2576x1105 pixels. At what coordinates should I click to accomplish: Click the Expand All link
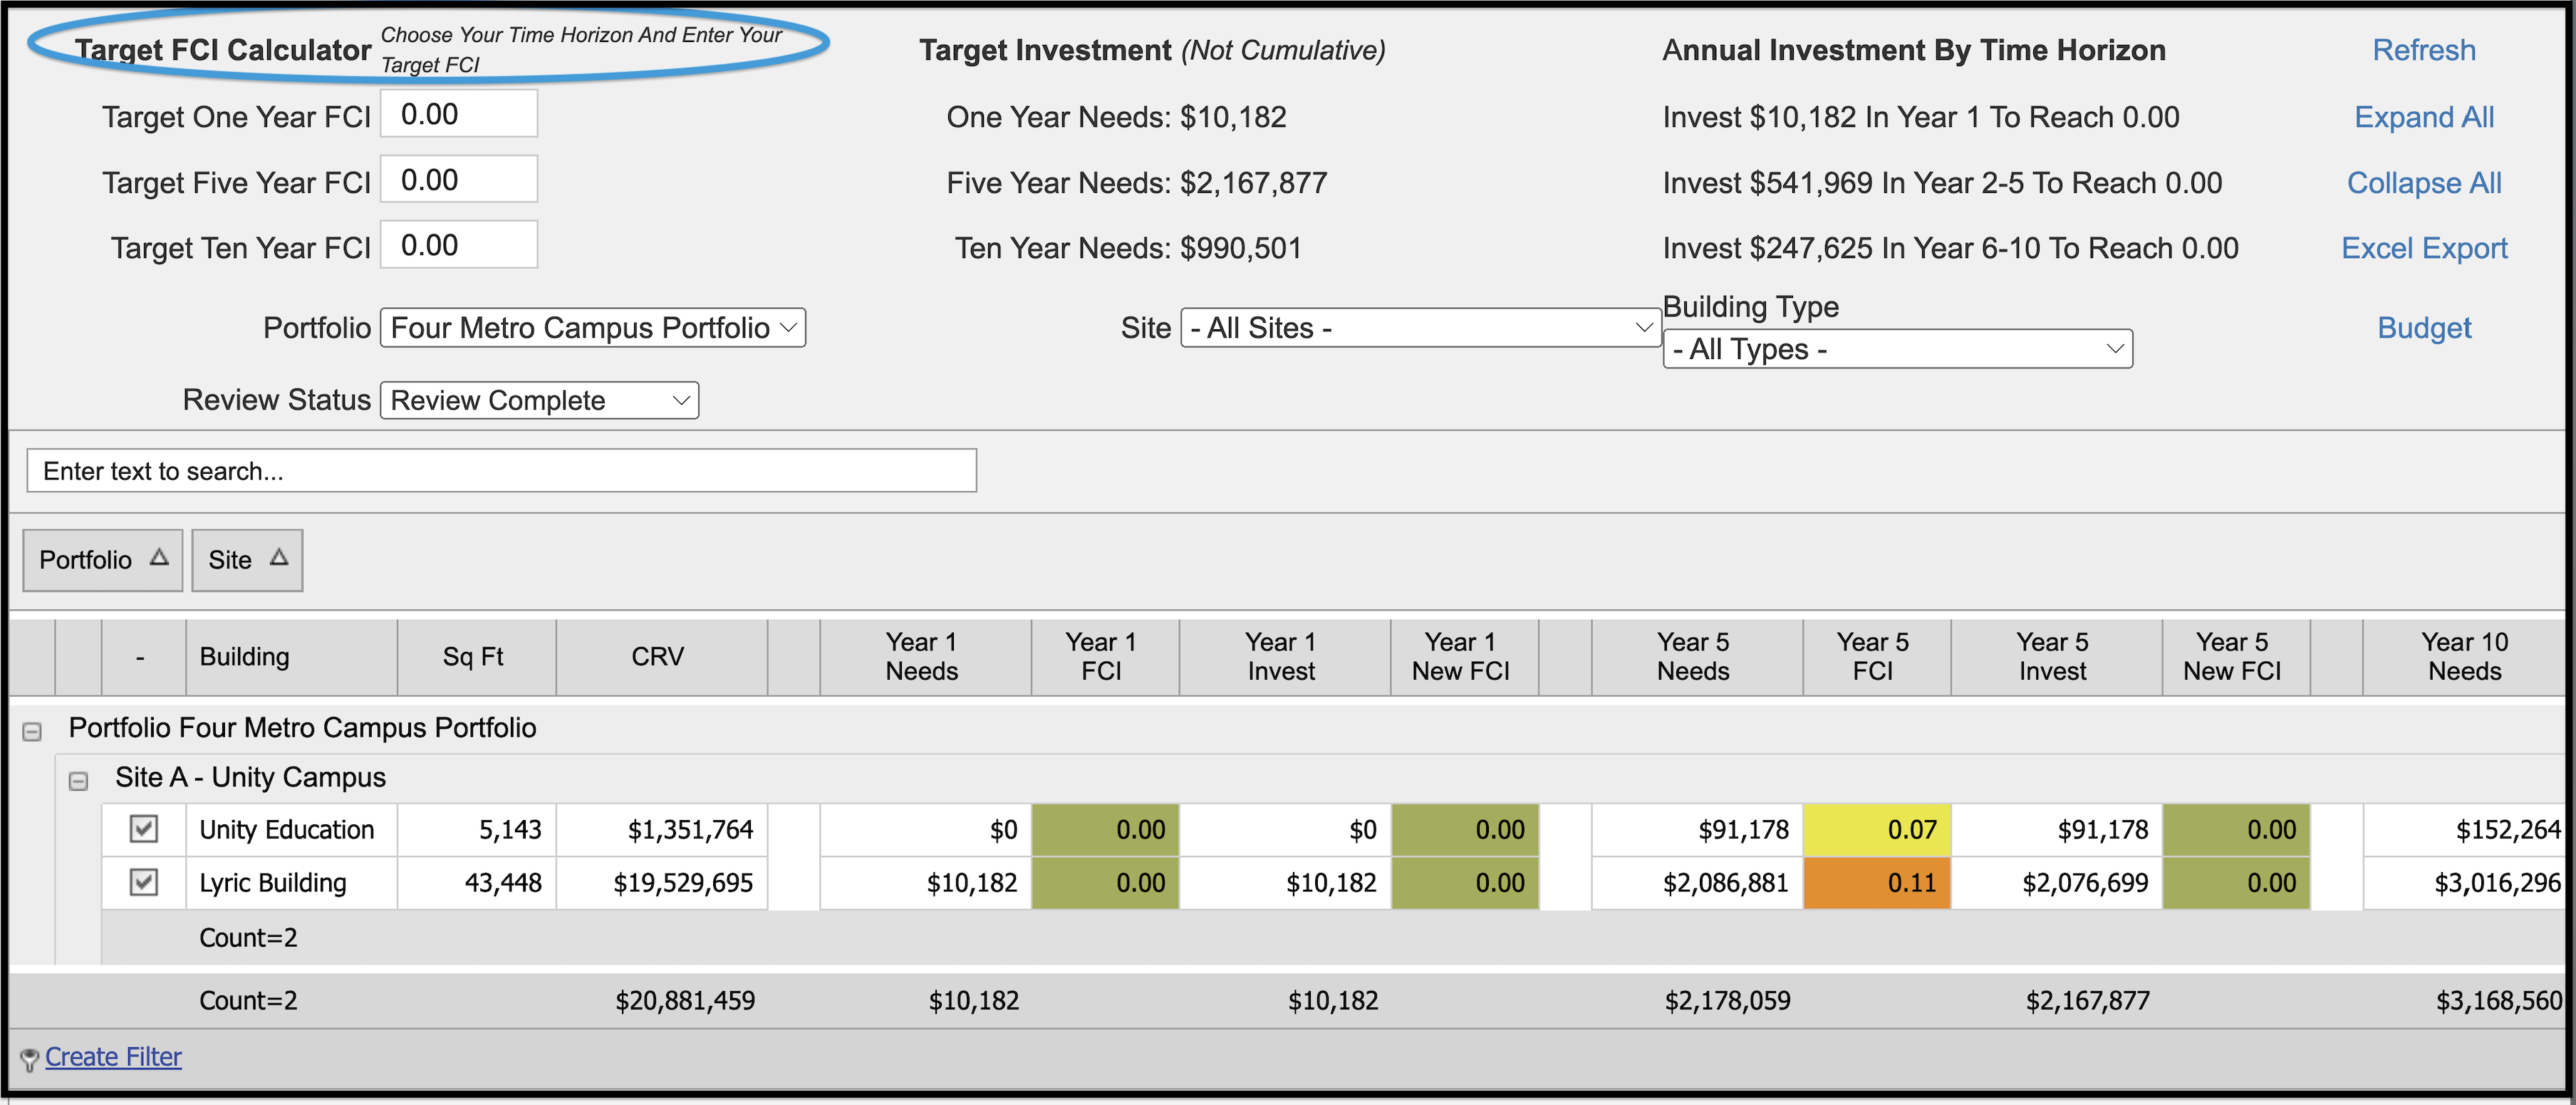point(2424,117)
